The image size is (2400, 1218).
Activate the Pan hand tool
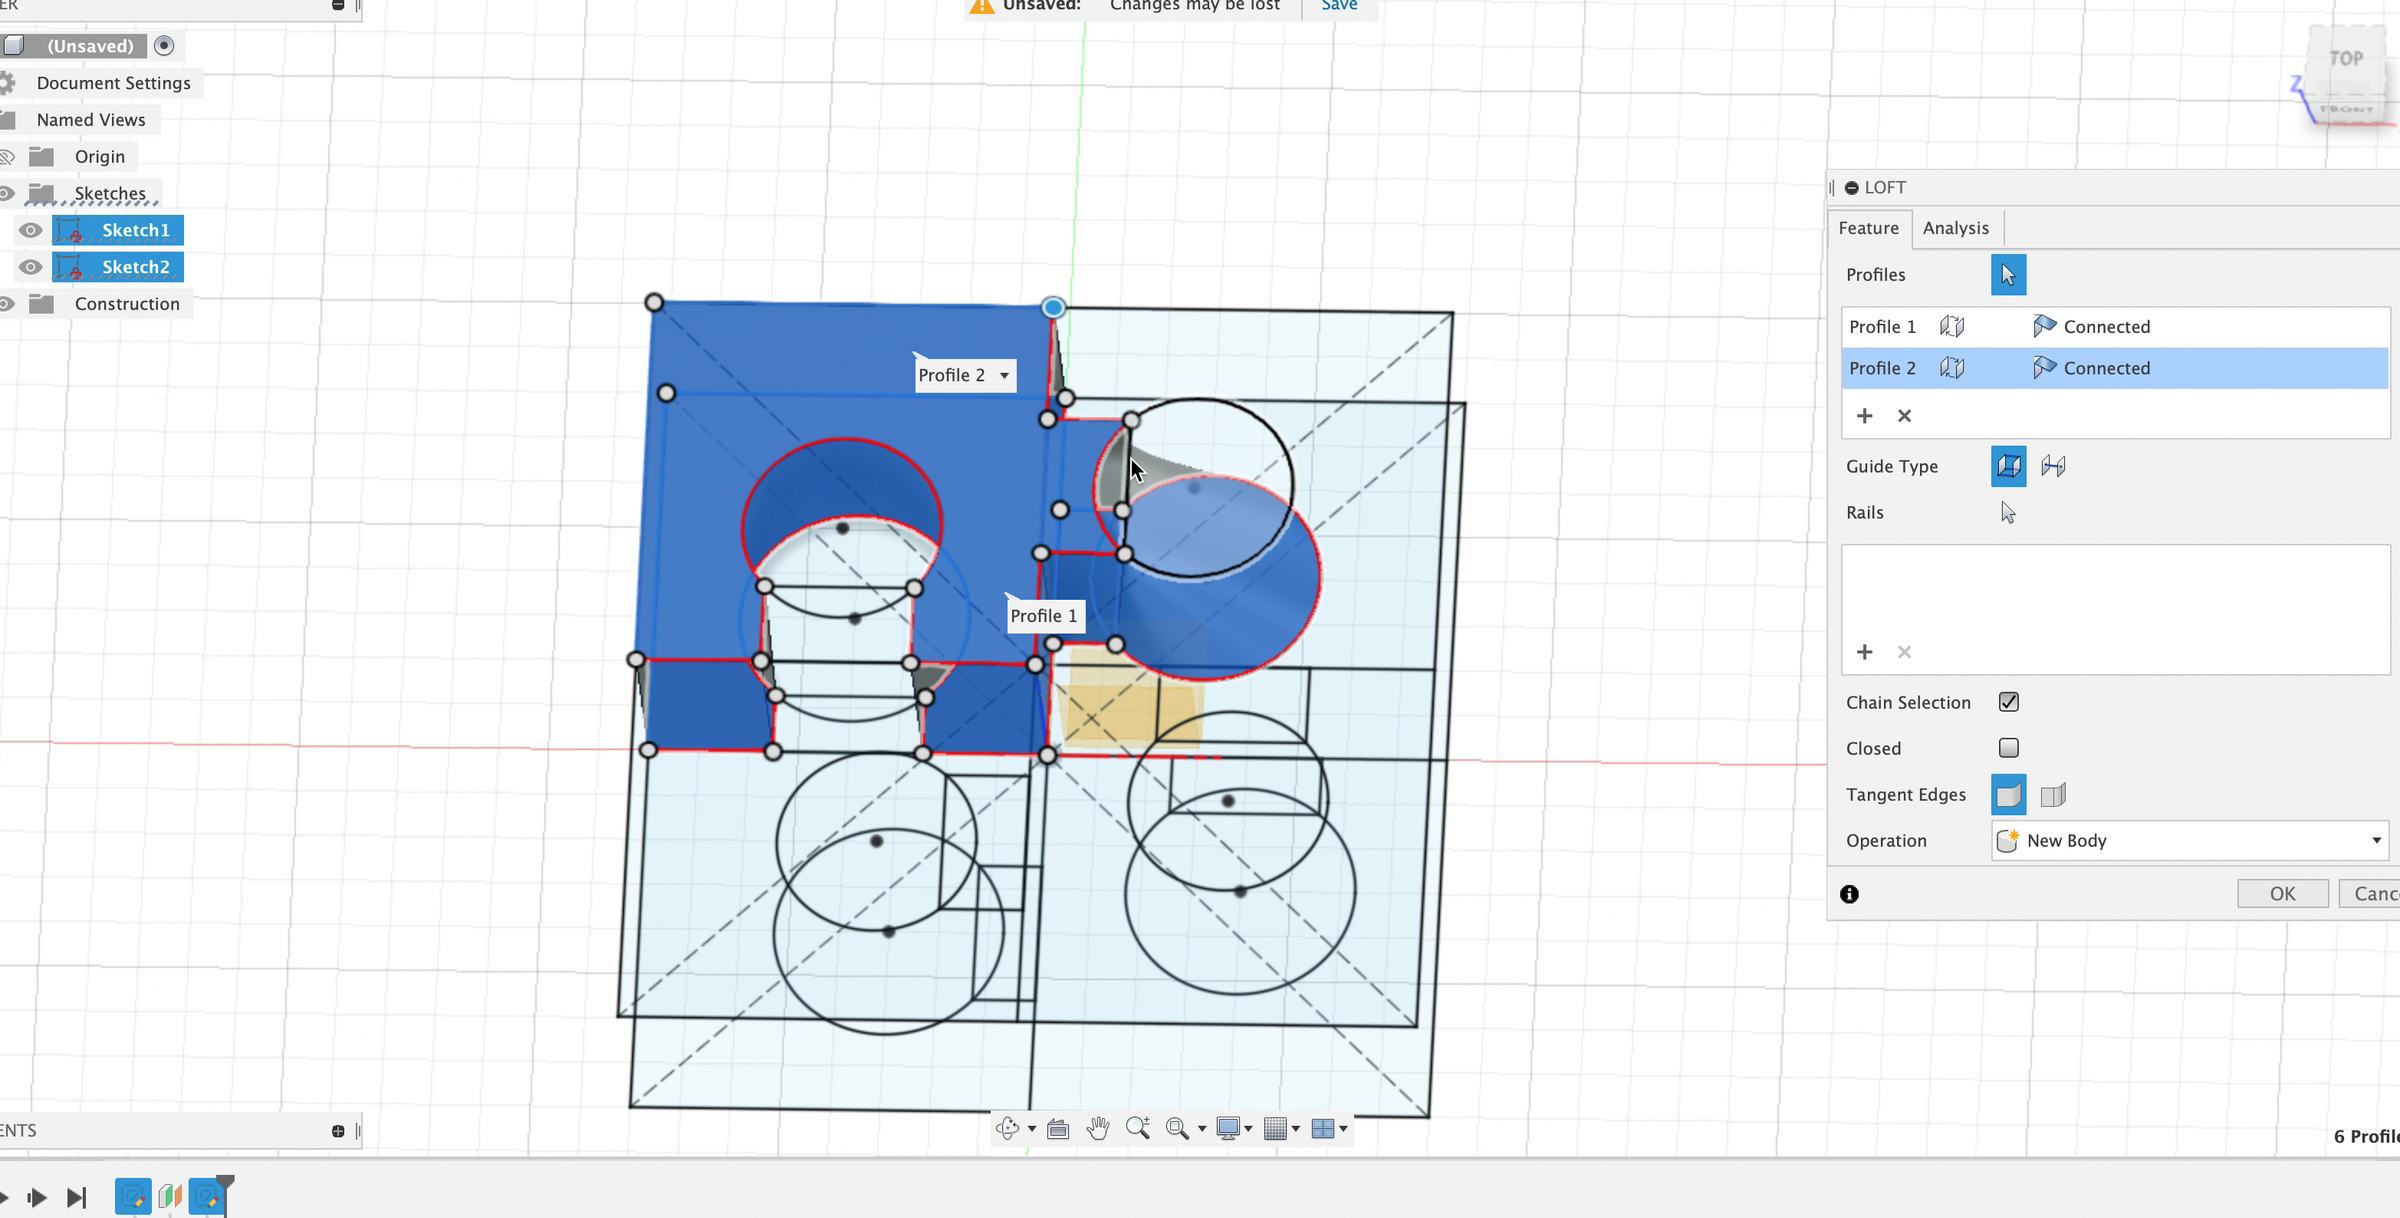[x=1098, y=1128]
